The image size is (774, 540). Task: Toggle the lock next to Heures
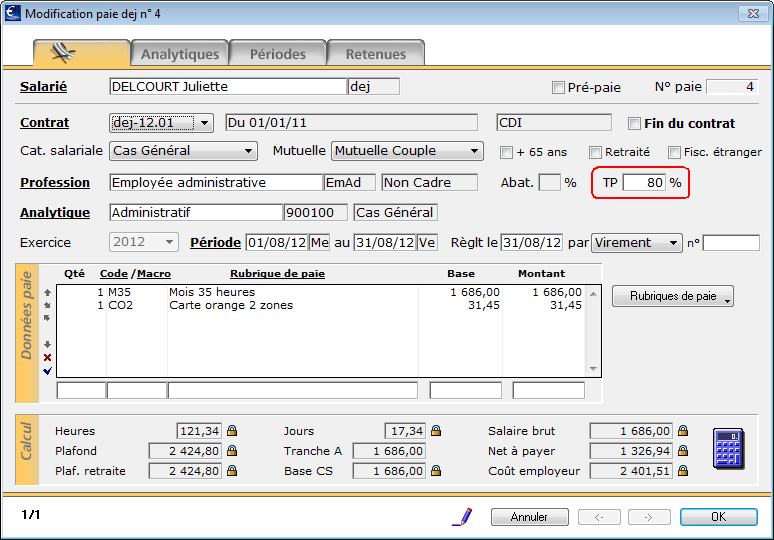[232, 431]
